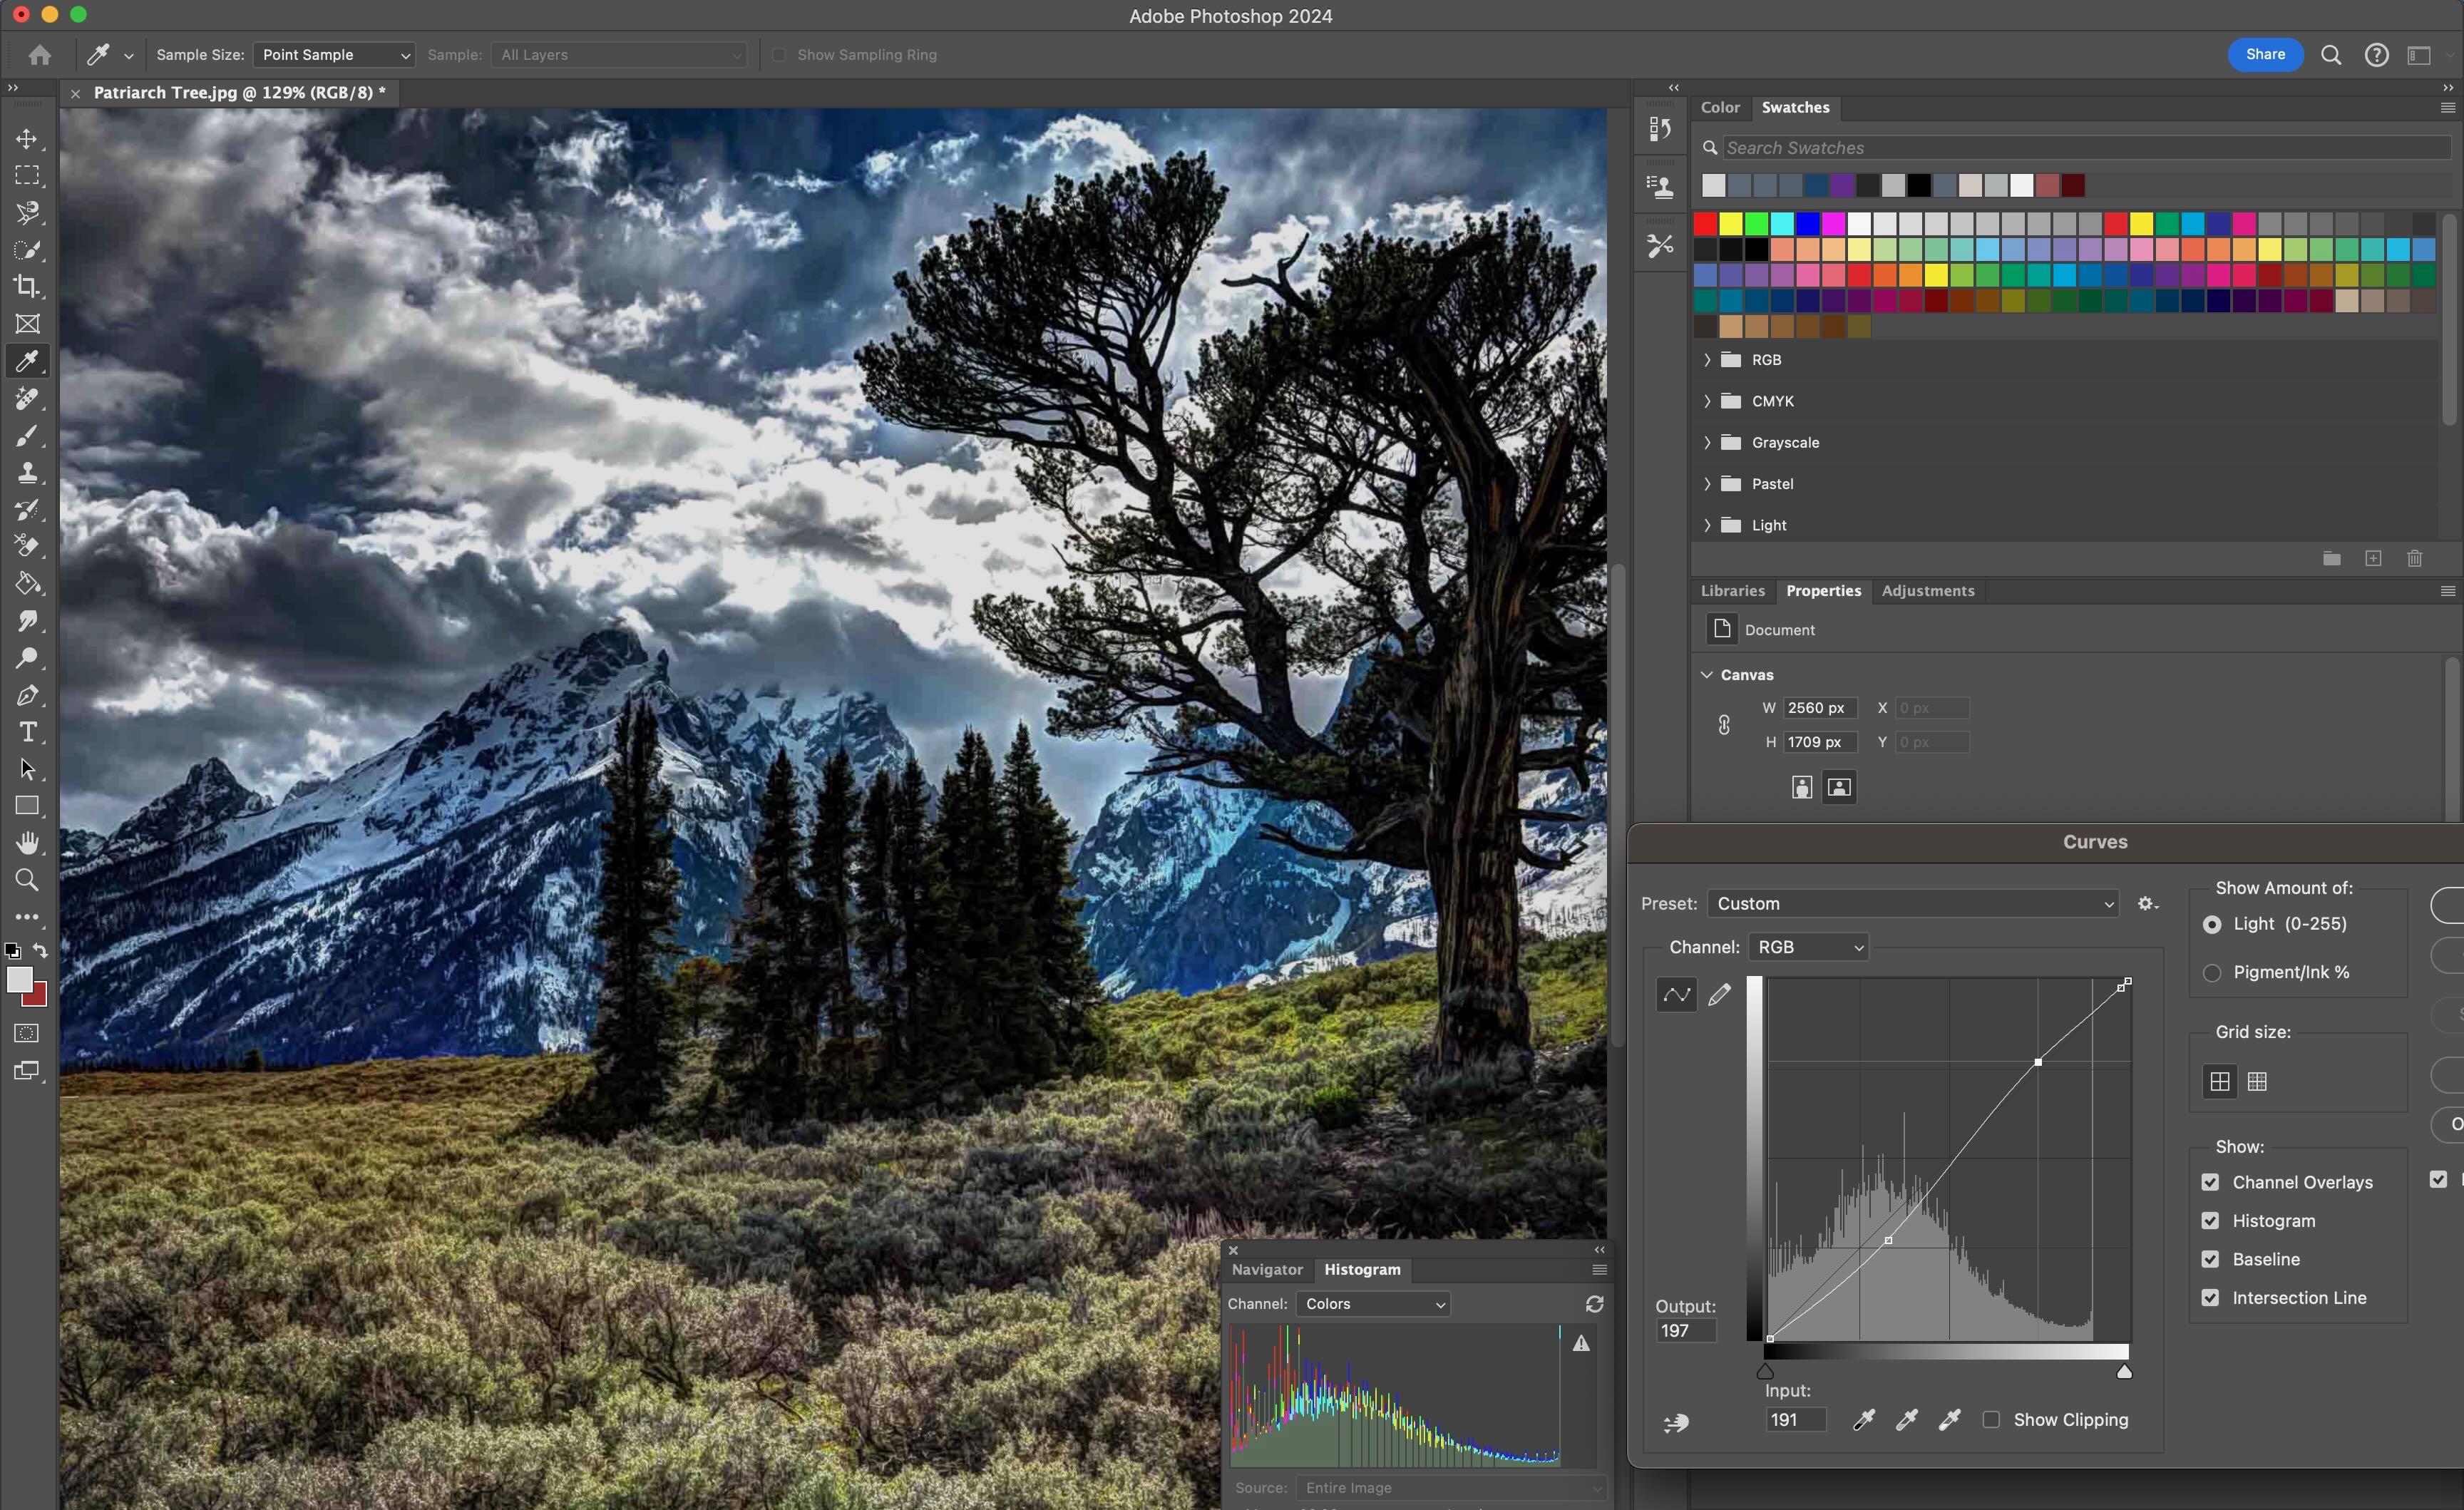Select the Zoom tool in toolbar
The height and width of the screenshot is (1510, 2464).
tap(27, 880)
